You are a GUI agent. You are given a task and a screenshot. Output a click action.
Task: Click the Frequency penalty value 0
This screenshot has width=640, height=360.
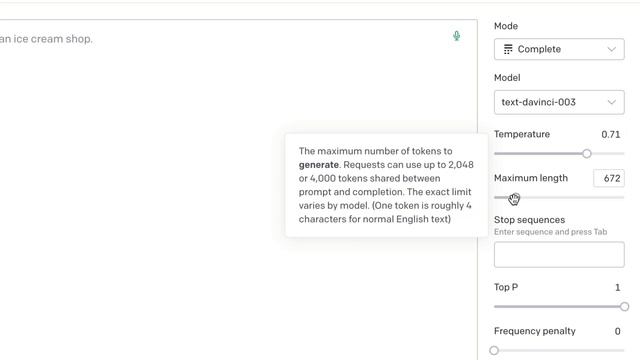[618, 331]
